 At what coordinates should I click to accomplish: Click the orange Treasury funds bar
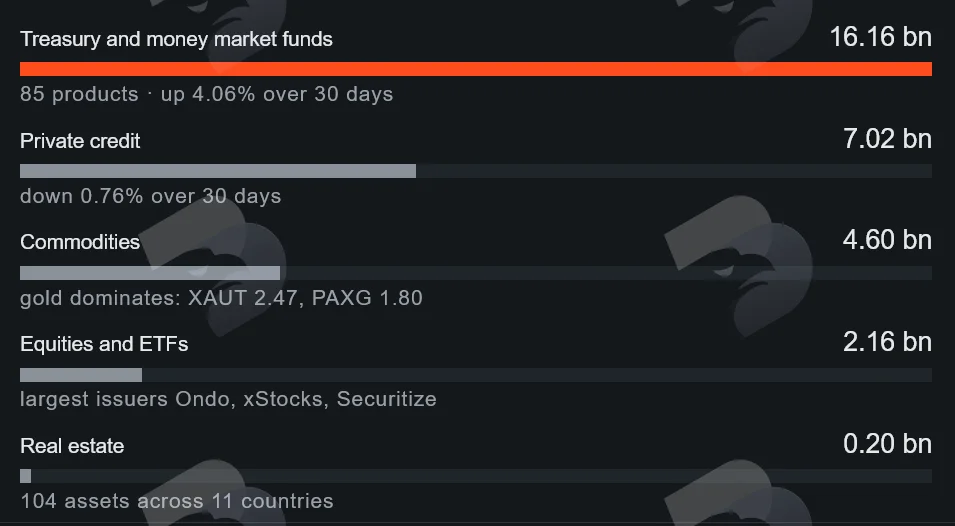[476, 69]
